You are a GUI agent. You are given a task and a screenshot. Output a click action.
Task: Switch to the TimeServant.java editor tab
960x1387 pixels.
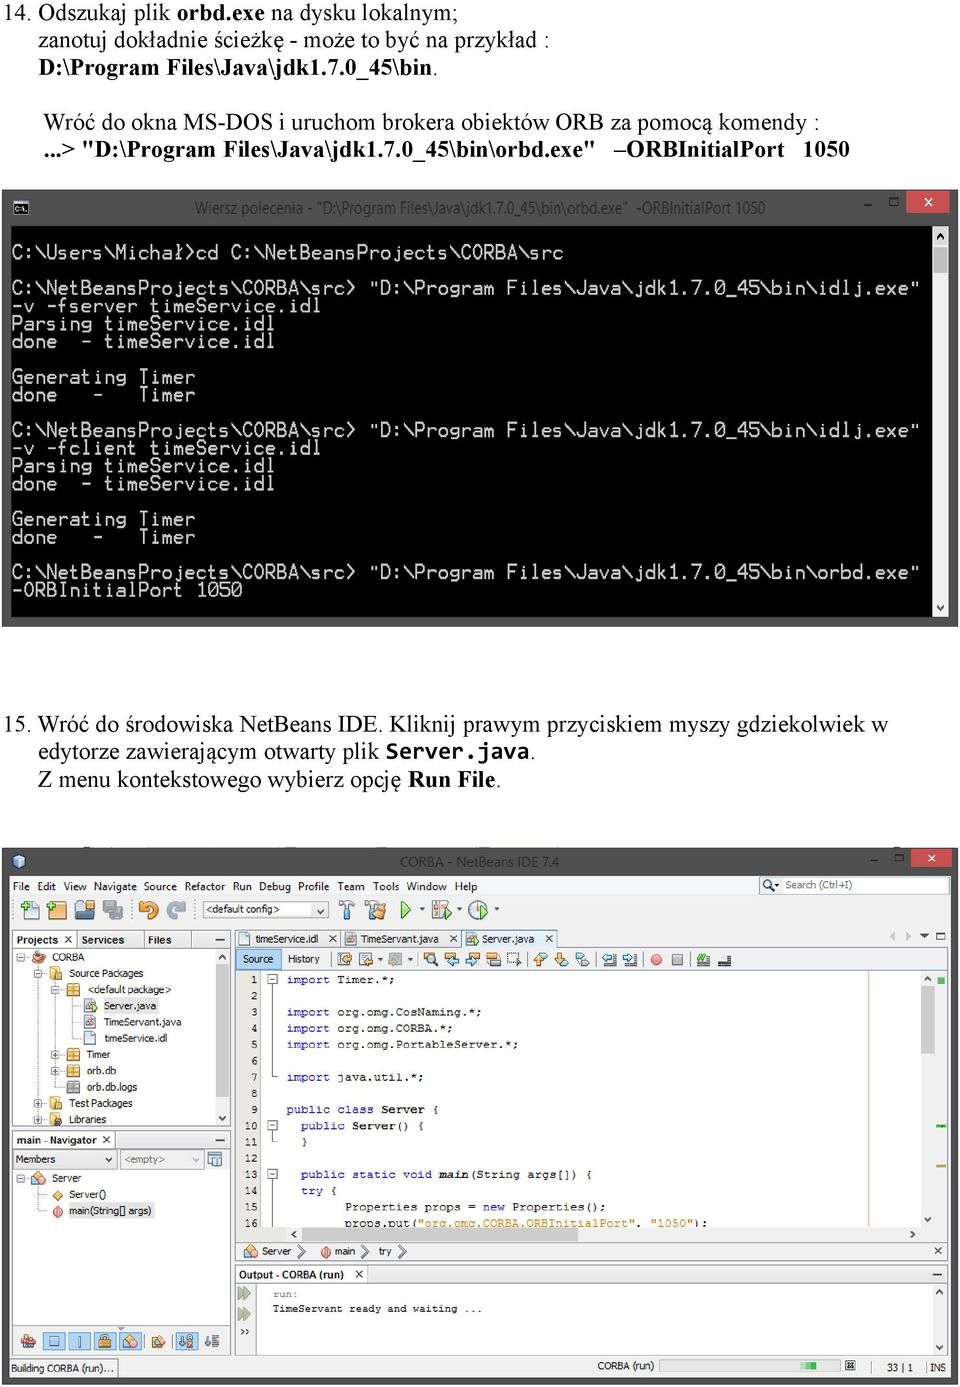(x=400, y=939)
